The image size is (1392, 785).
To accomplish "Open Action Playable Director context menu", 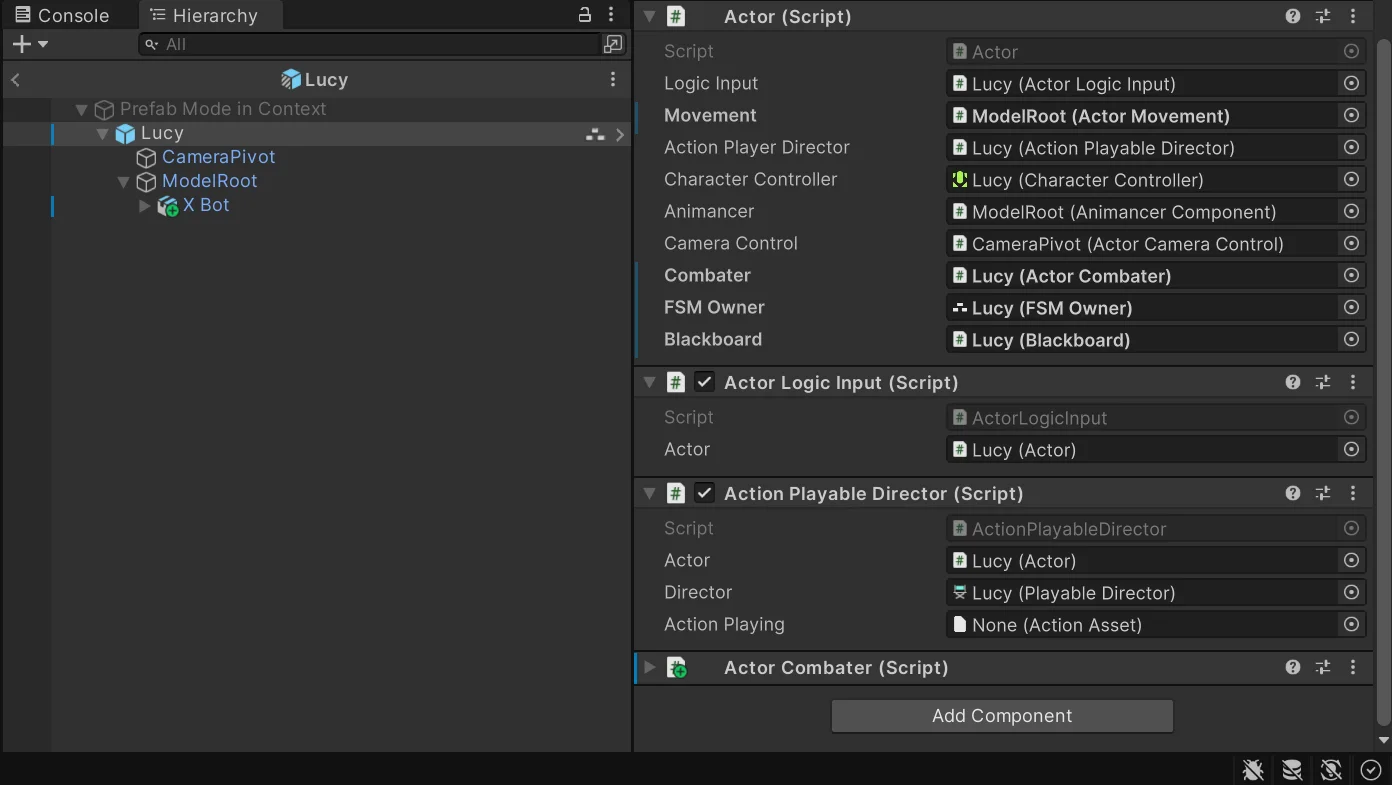I will [1353, 493].
